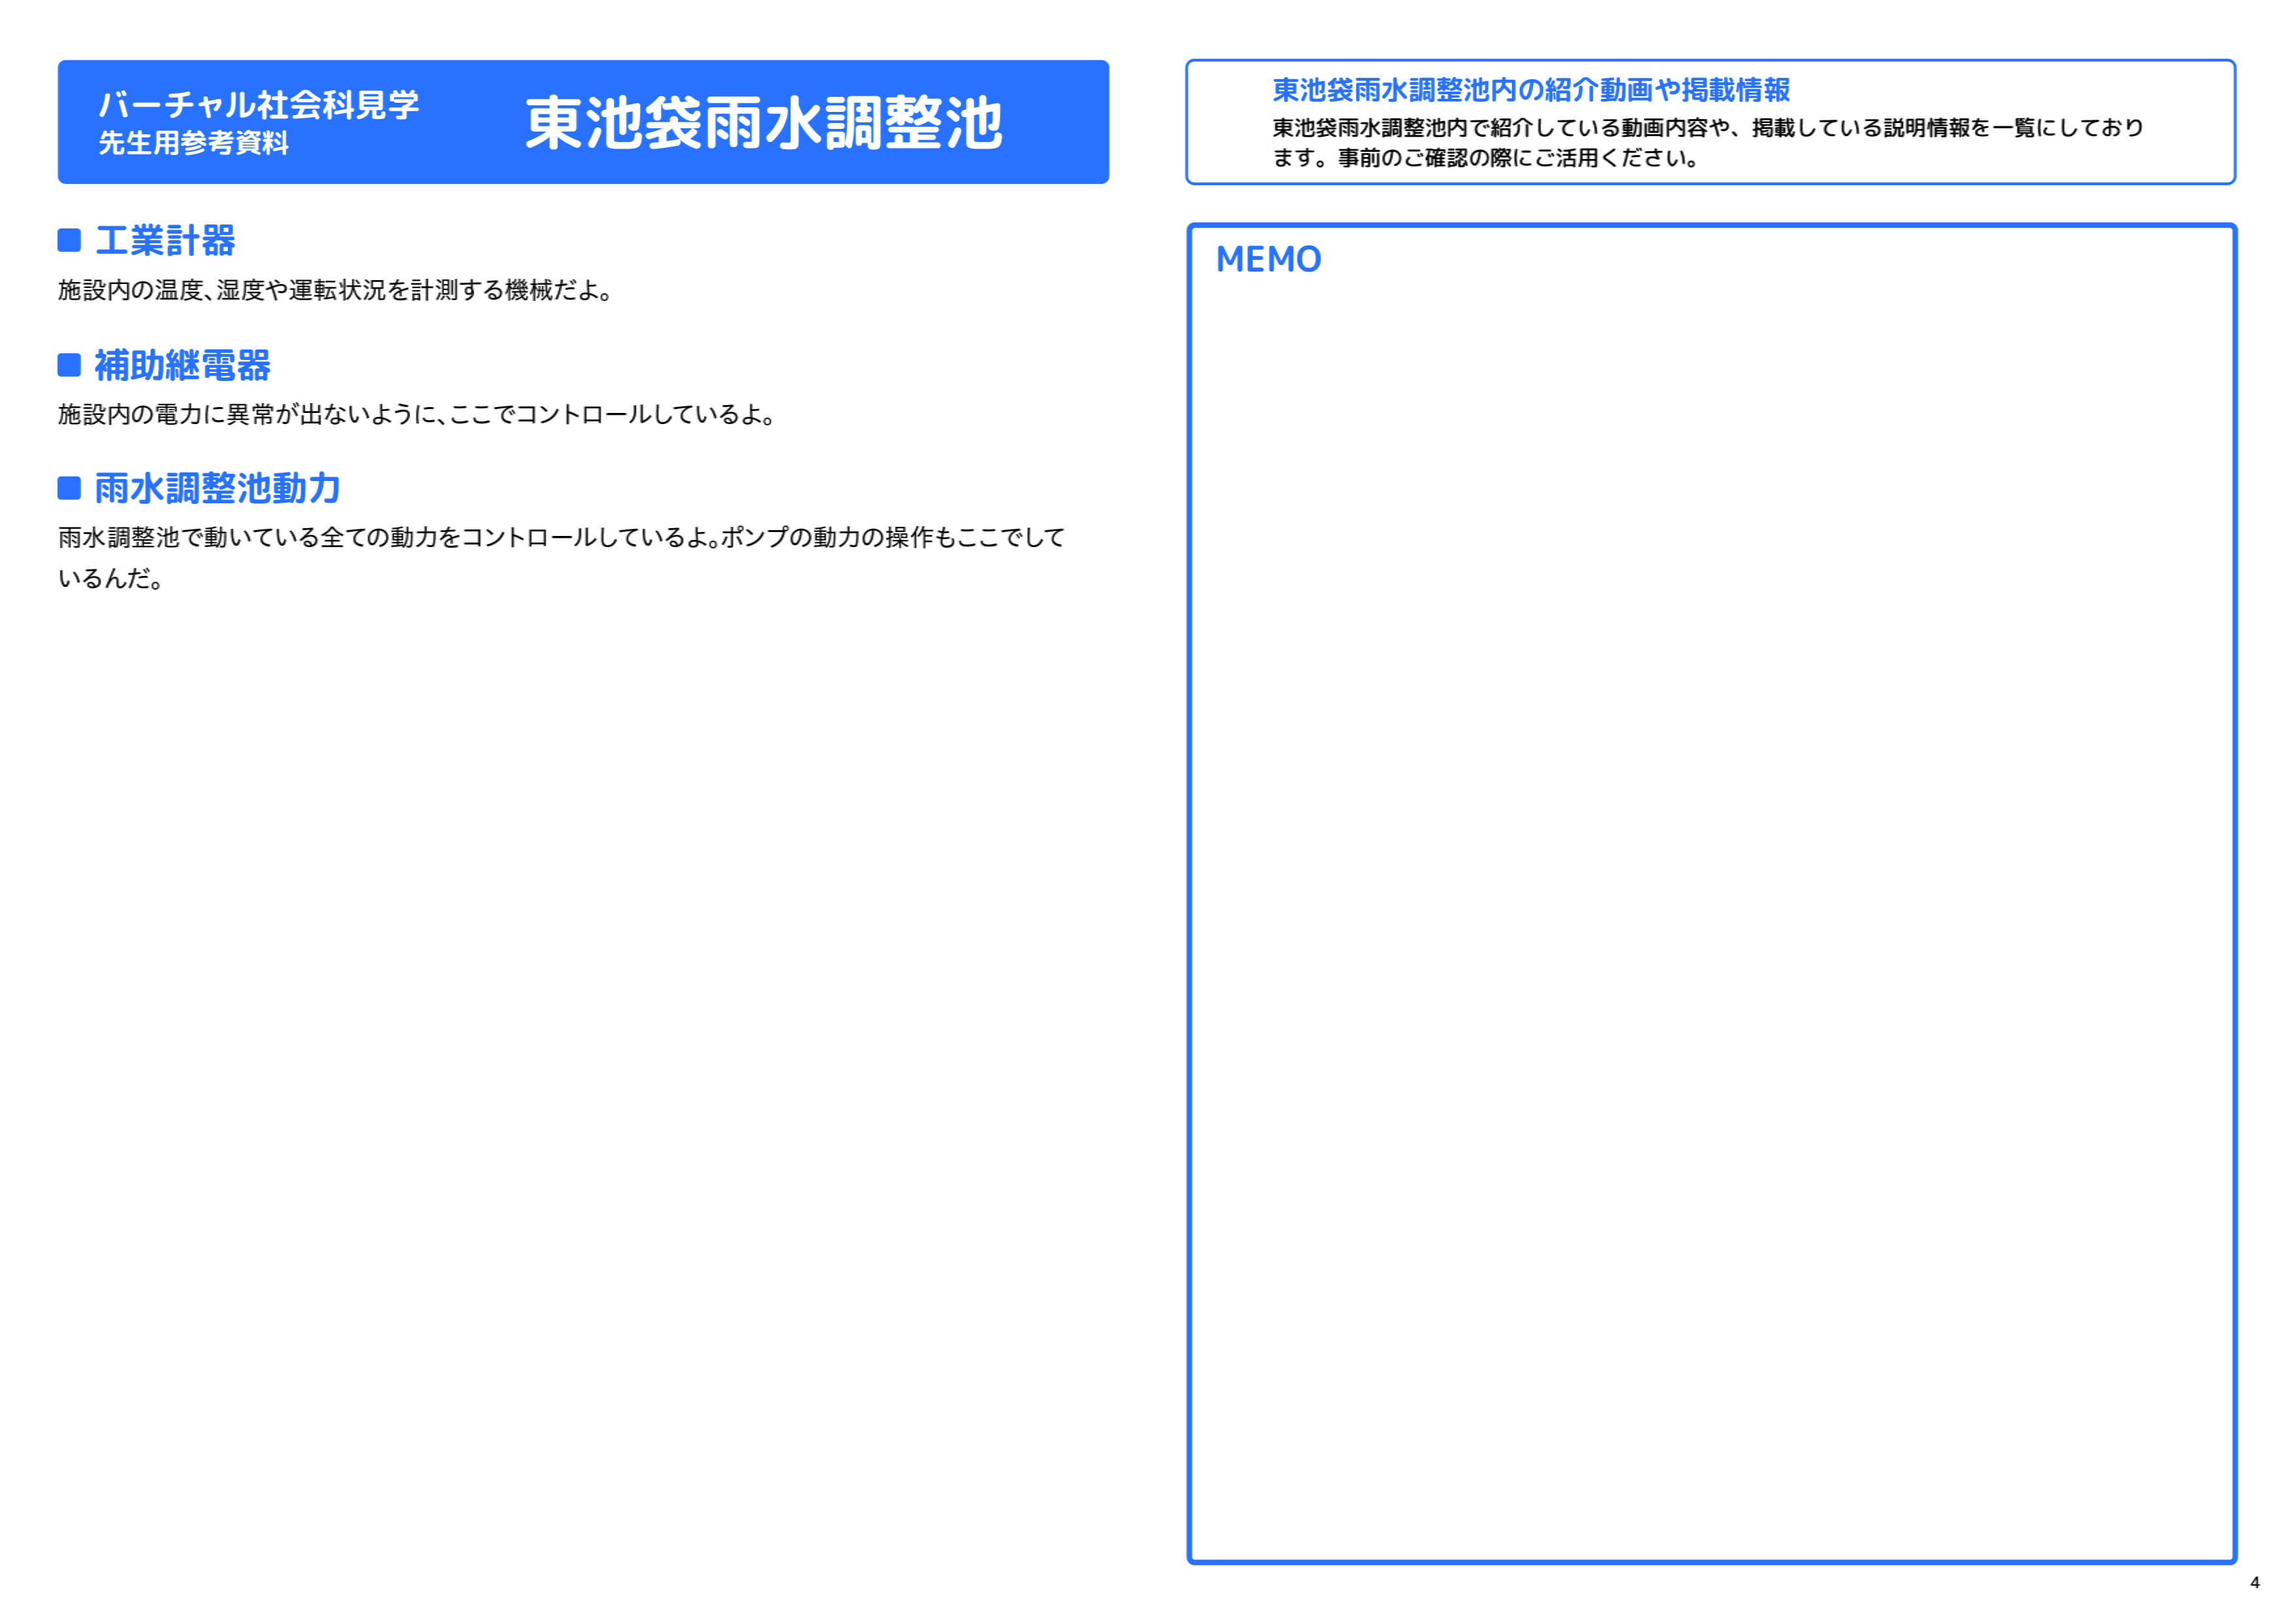Screen dimensions: 2296x1623
Task: Click the blue square bullet beside 補助継電器
Action: point(69,365)
